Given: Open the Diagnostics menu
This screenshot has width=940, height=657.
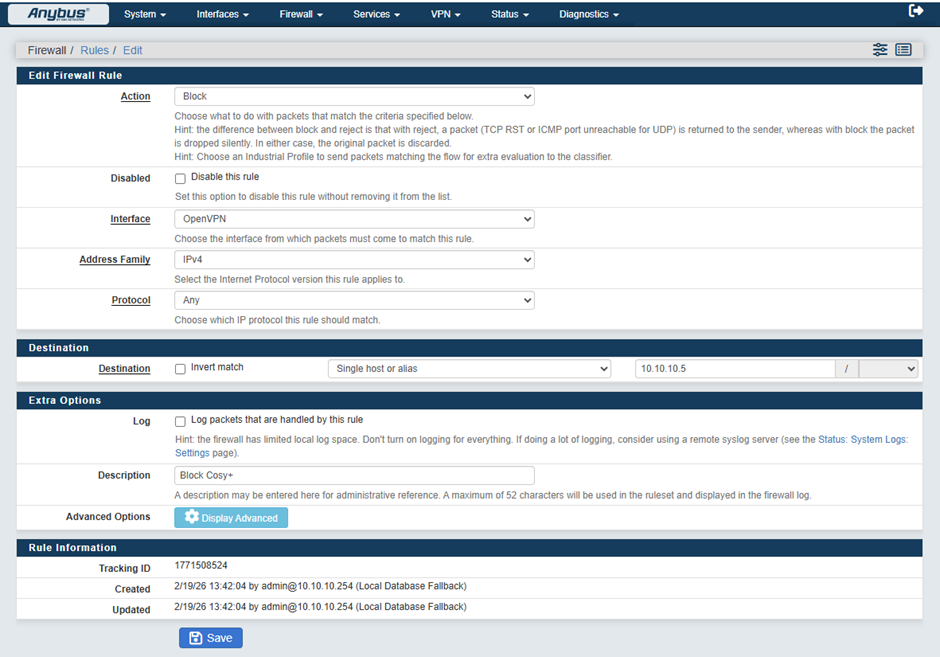Looking at the screenshot, I should point(588,15).
